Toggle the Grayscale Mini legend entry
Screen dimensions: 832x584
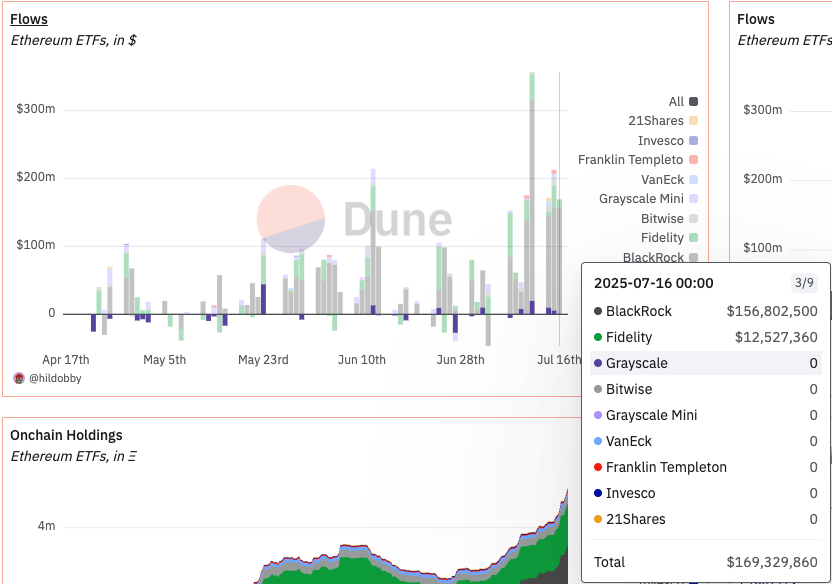648,198
